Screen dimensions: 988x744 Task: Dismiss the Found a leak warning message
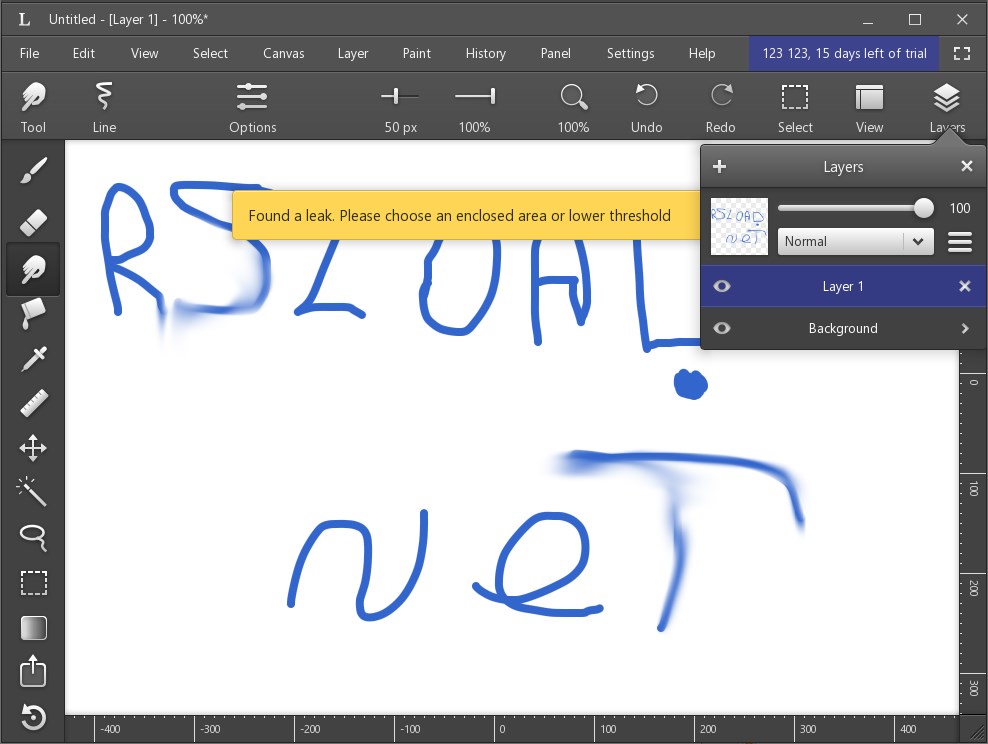coord(466,215)
